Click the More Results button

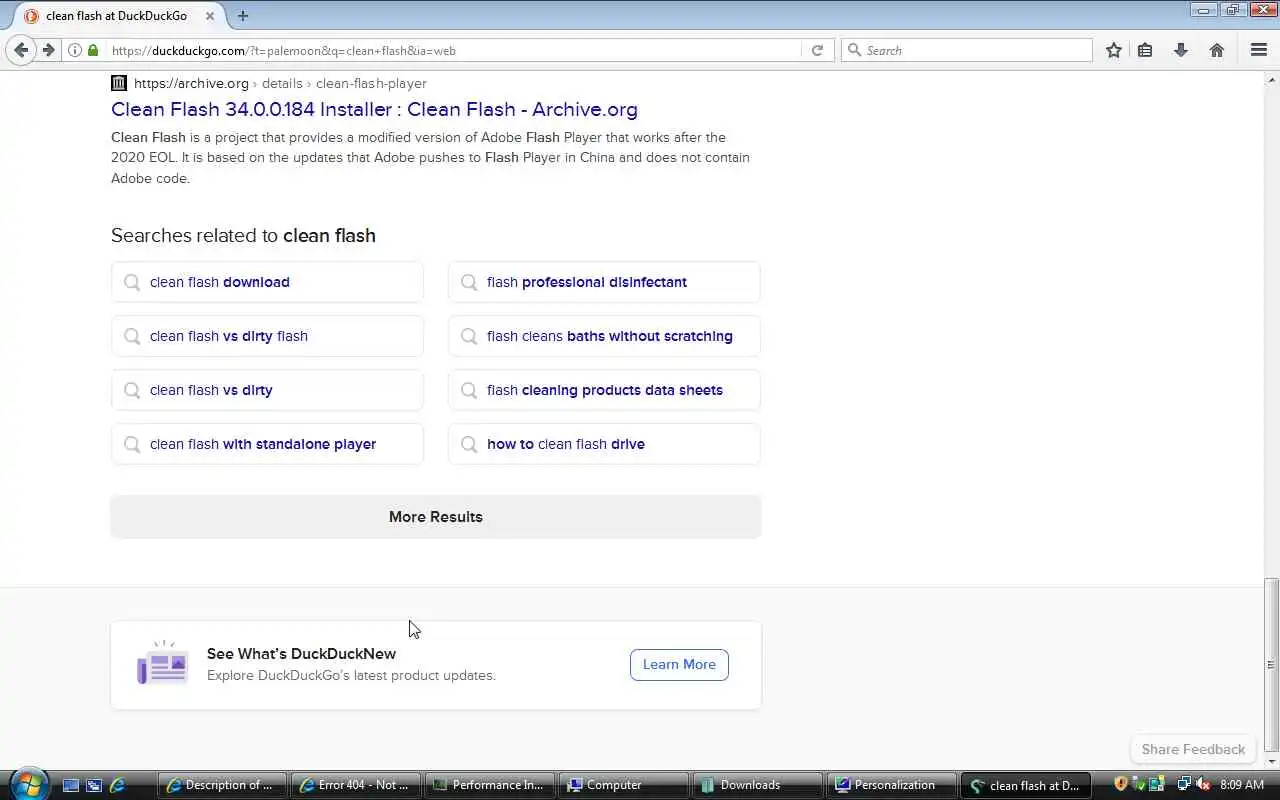click(x=436, y=517)
